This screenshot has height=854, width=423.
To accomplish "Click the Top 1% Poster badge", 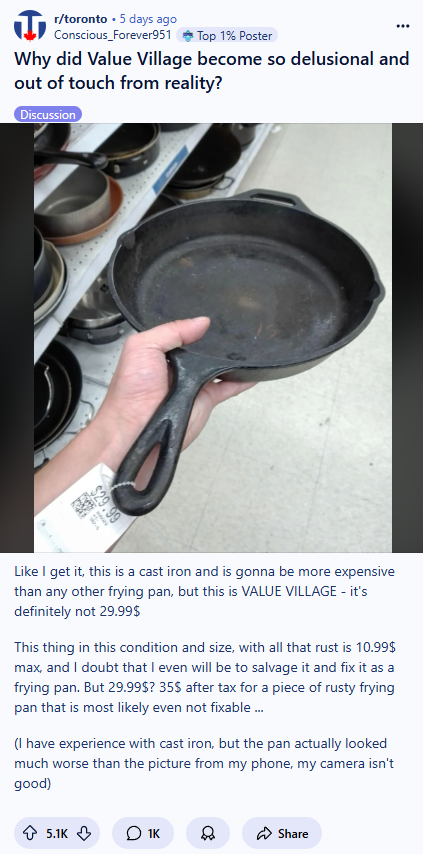I will point(227,35).
